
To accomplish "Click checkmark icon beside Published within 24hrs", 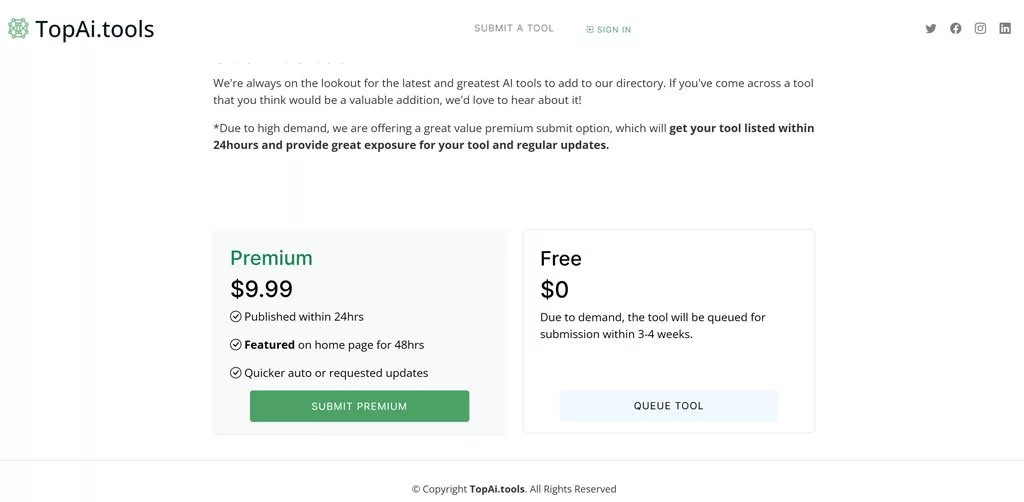I will [x=236, y=317].
